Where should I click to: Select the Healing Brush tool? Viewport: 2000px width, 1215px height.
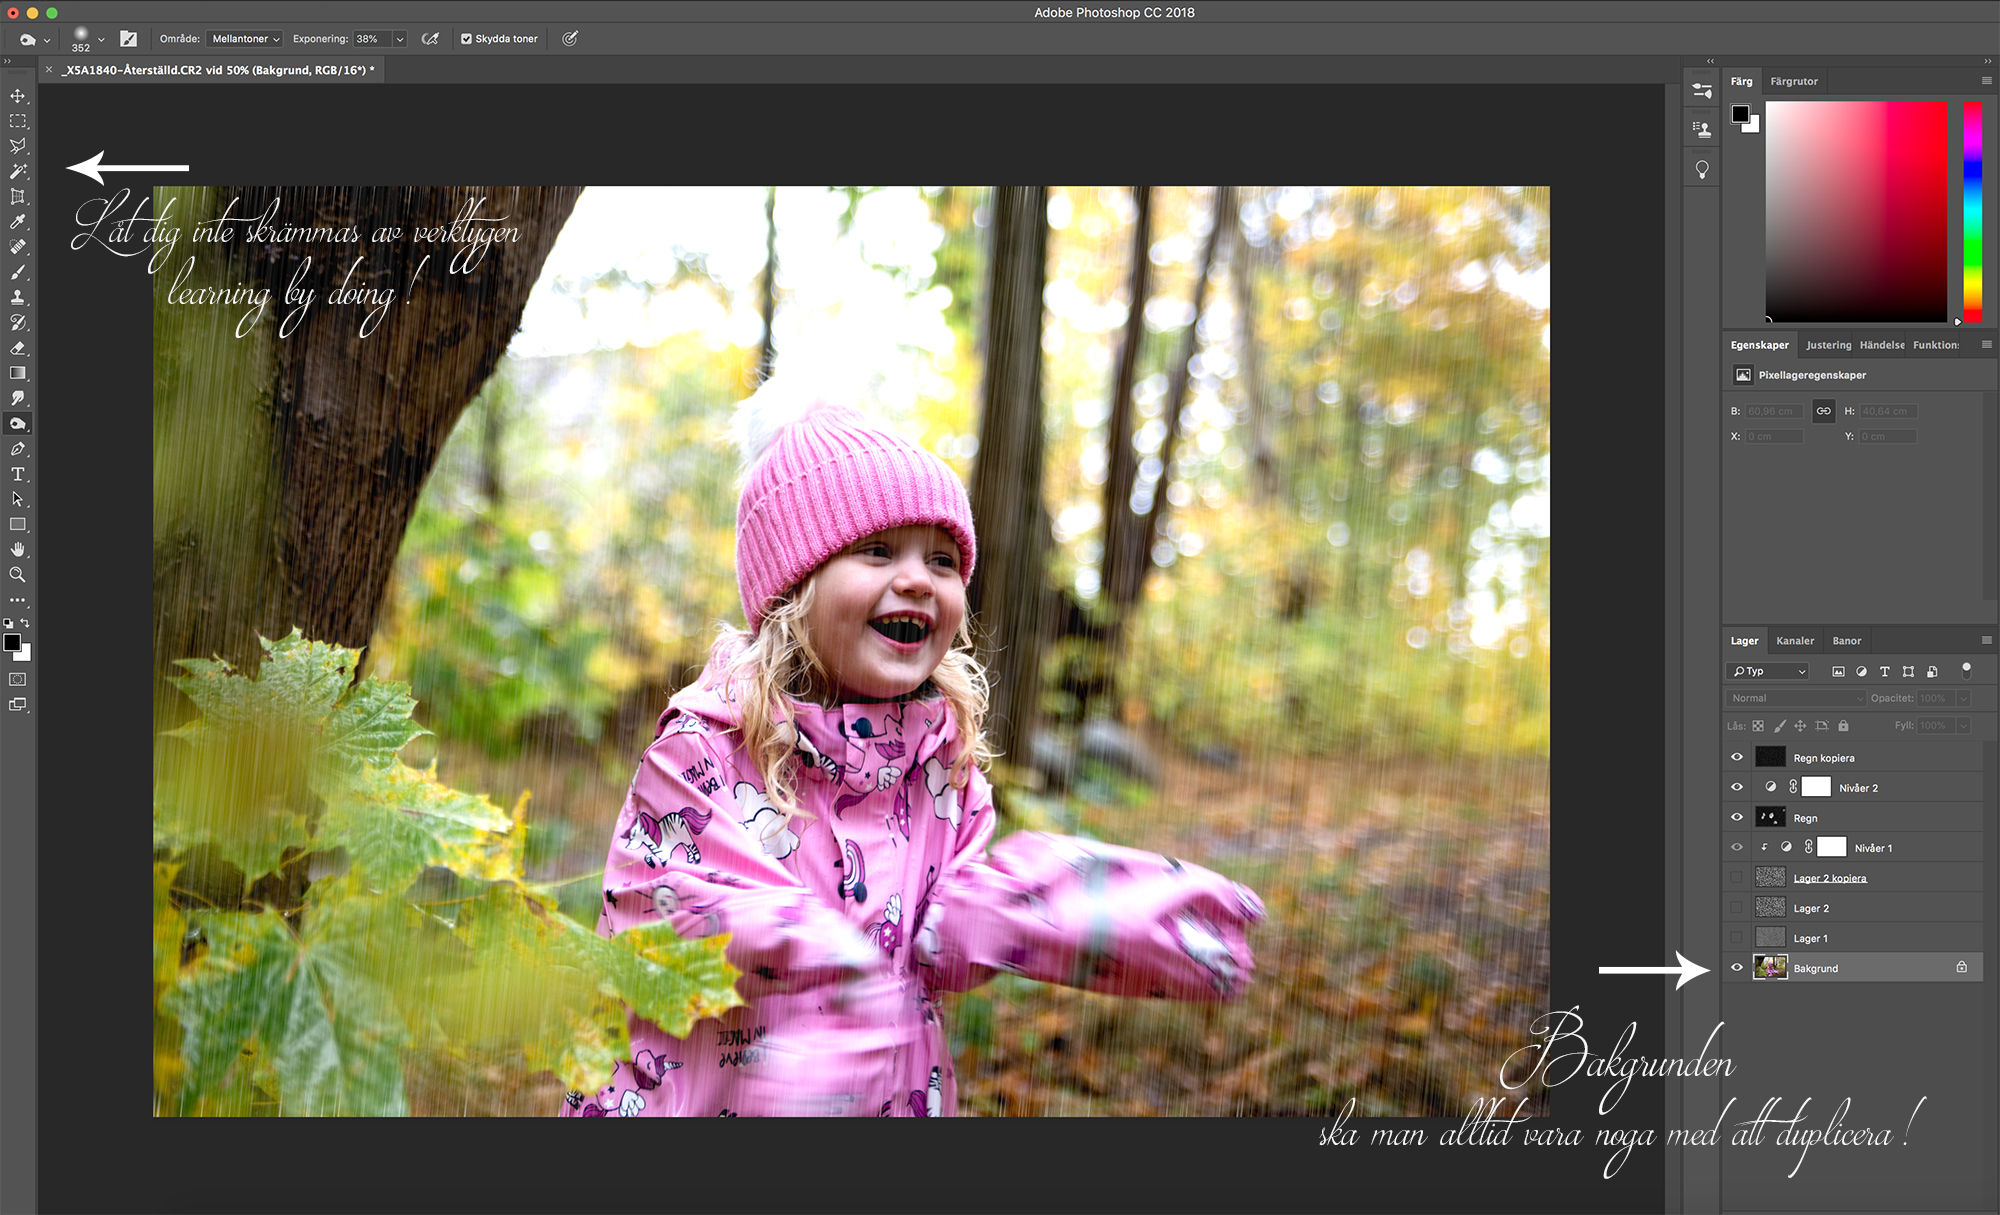(x=18, y=247)
